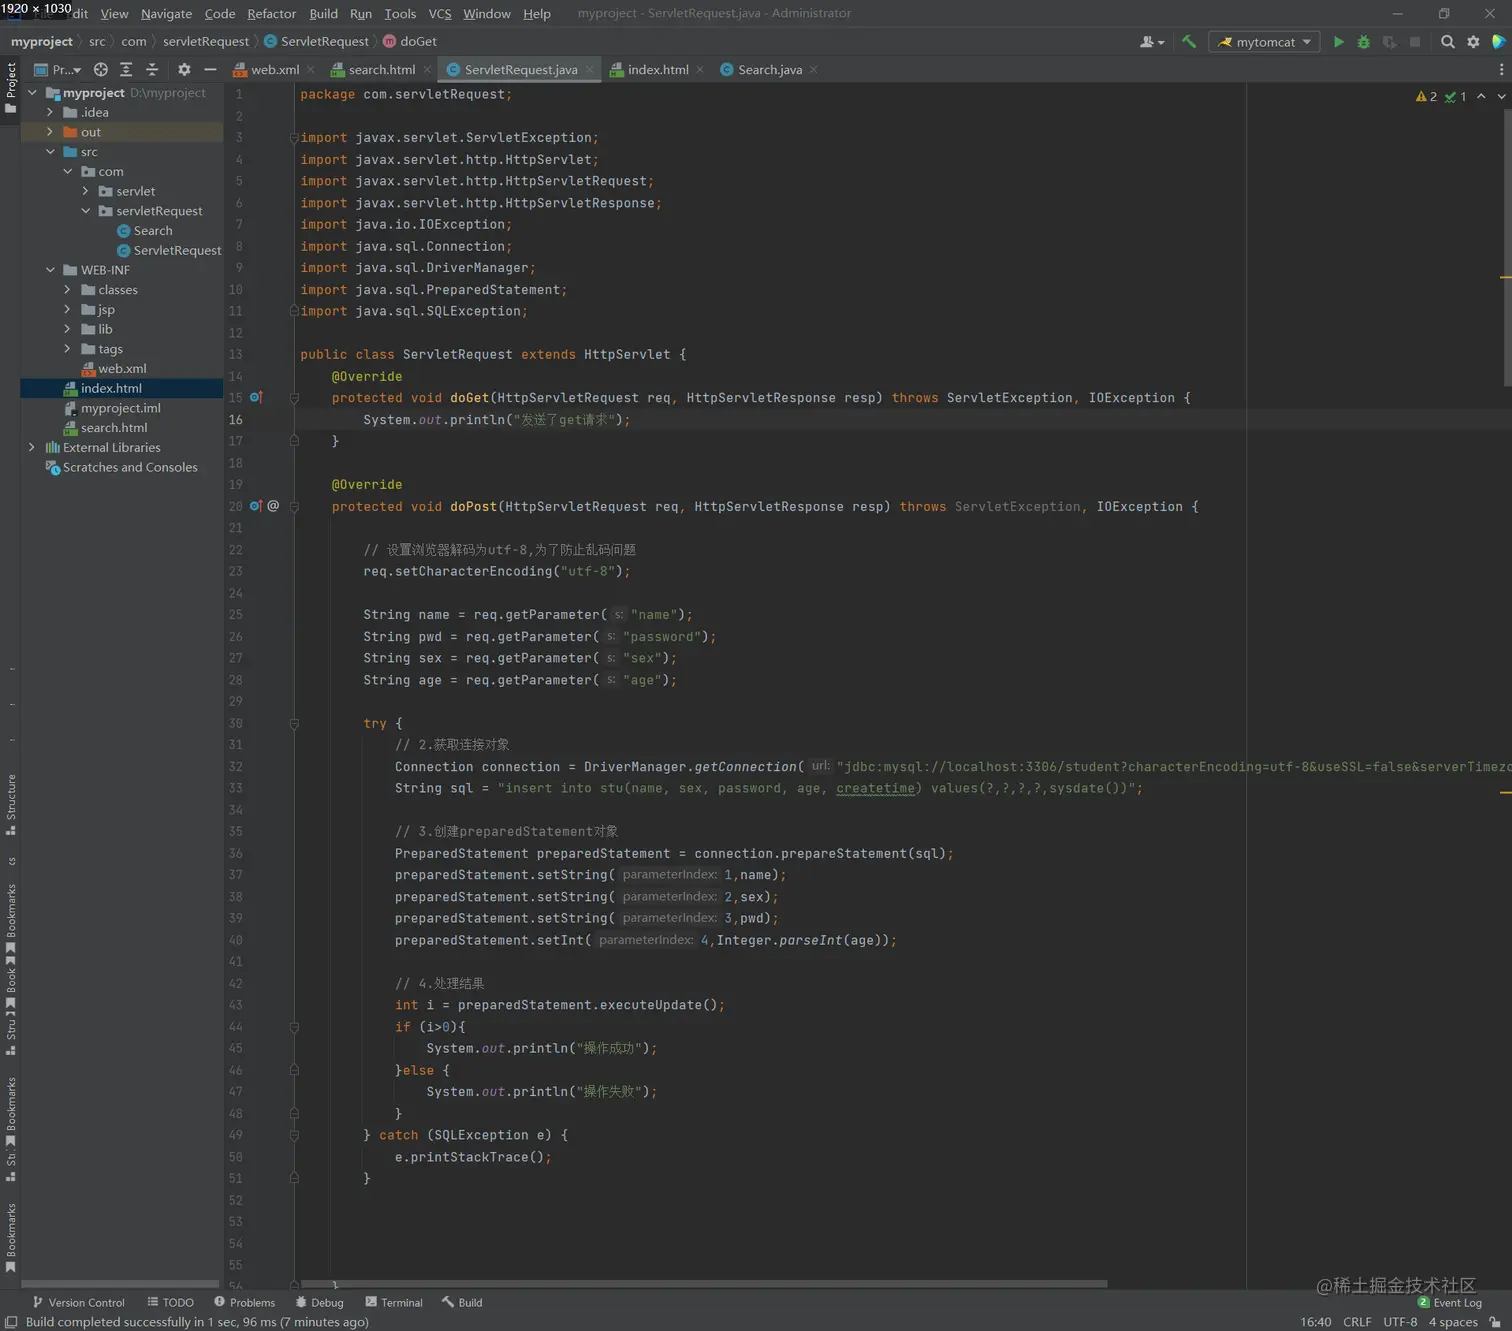This screenshot has width=1512, height=1331.
Task: Click the editor horizontal scrollbar
Action: pos(704,1284)
